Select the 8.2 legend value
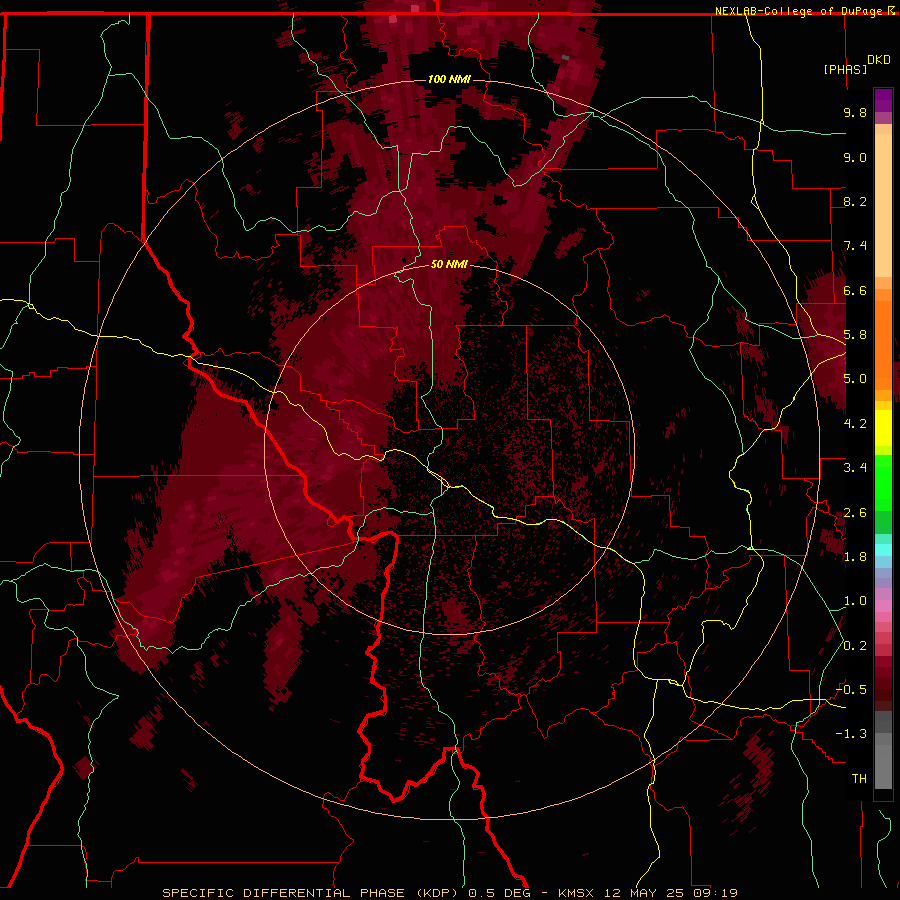Screen dimensions: 900x900 tap(855, 201)
